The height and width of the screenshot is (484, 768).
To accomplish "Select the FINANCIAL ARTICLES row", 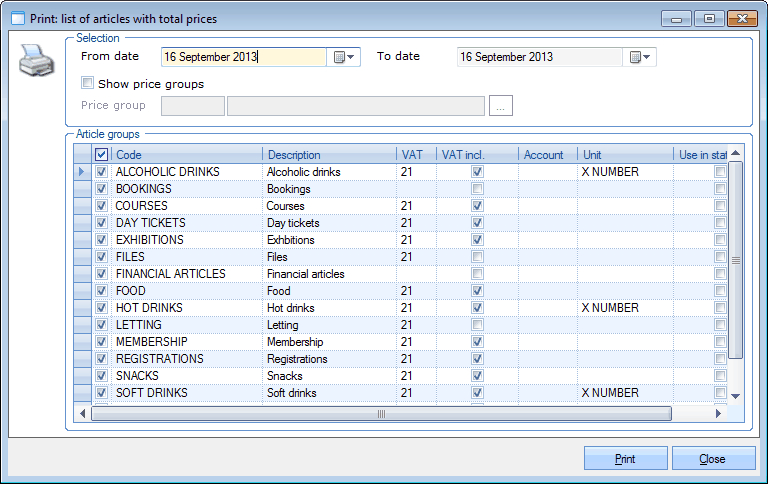I will (171, 274).
